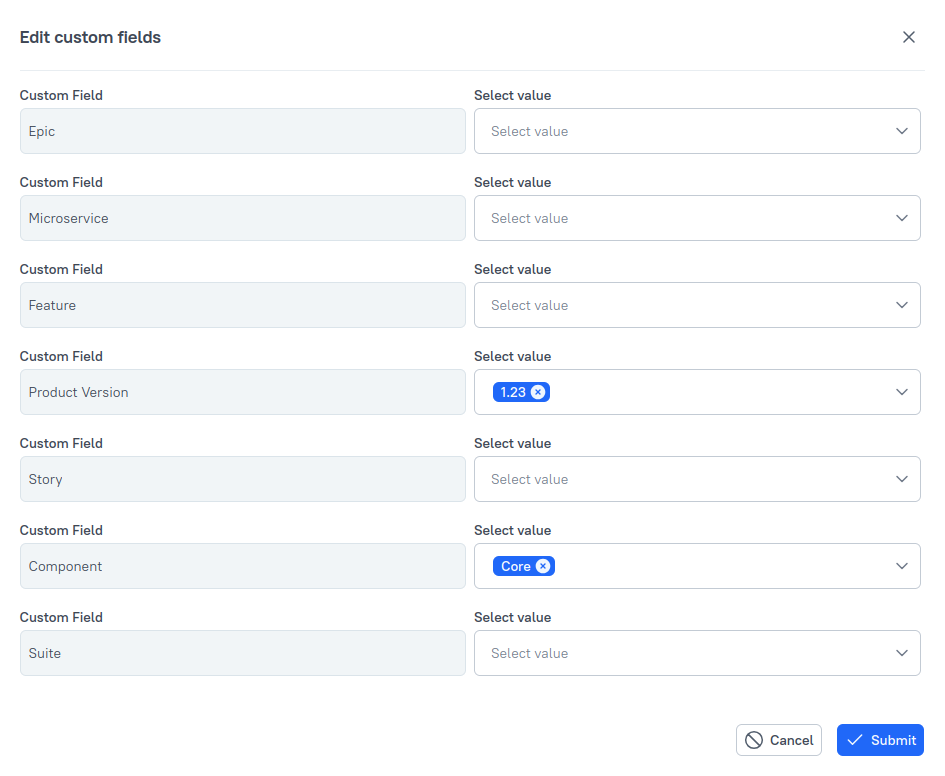Click the checkmark icon on the Submit button
This screenshot has height=776, width=945.
tap(855, 740)
